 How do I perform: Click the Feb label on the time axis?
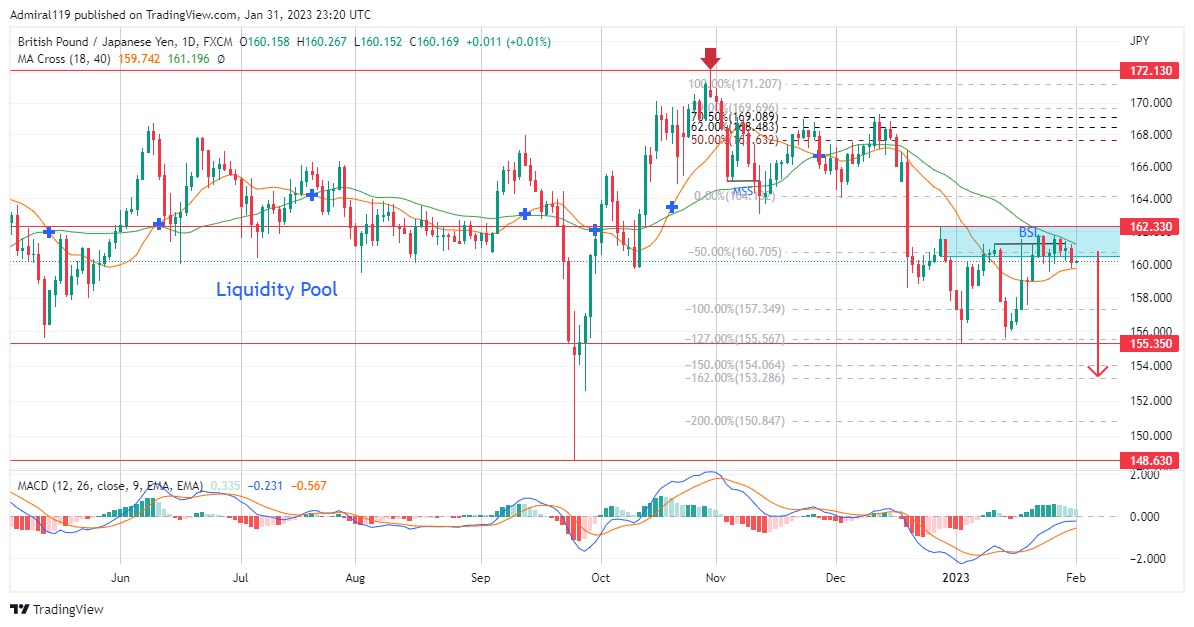tap(1076, 577)
